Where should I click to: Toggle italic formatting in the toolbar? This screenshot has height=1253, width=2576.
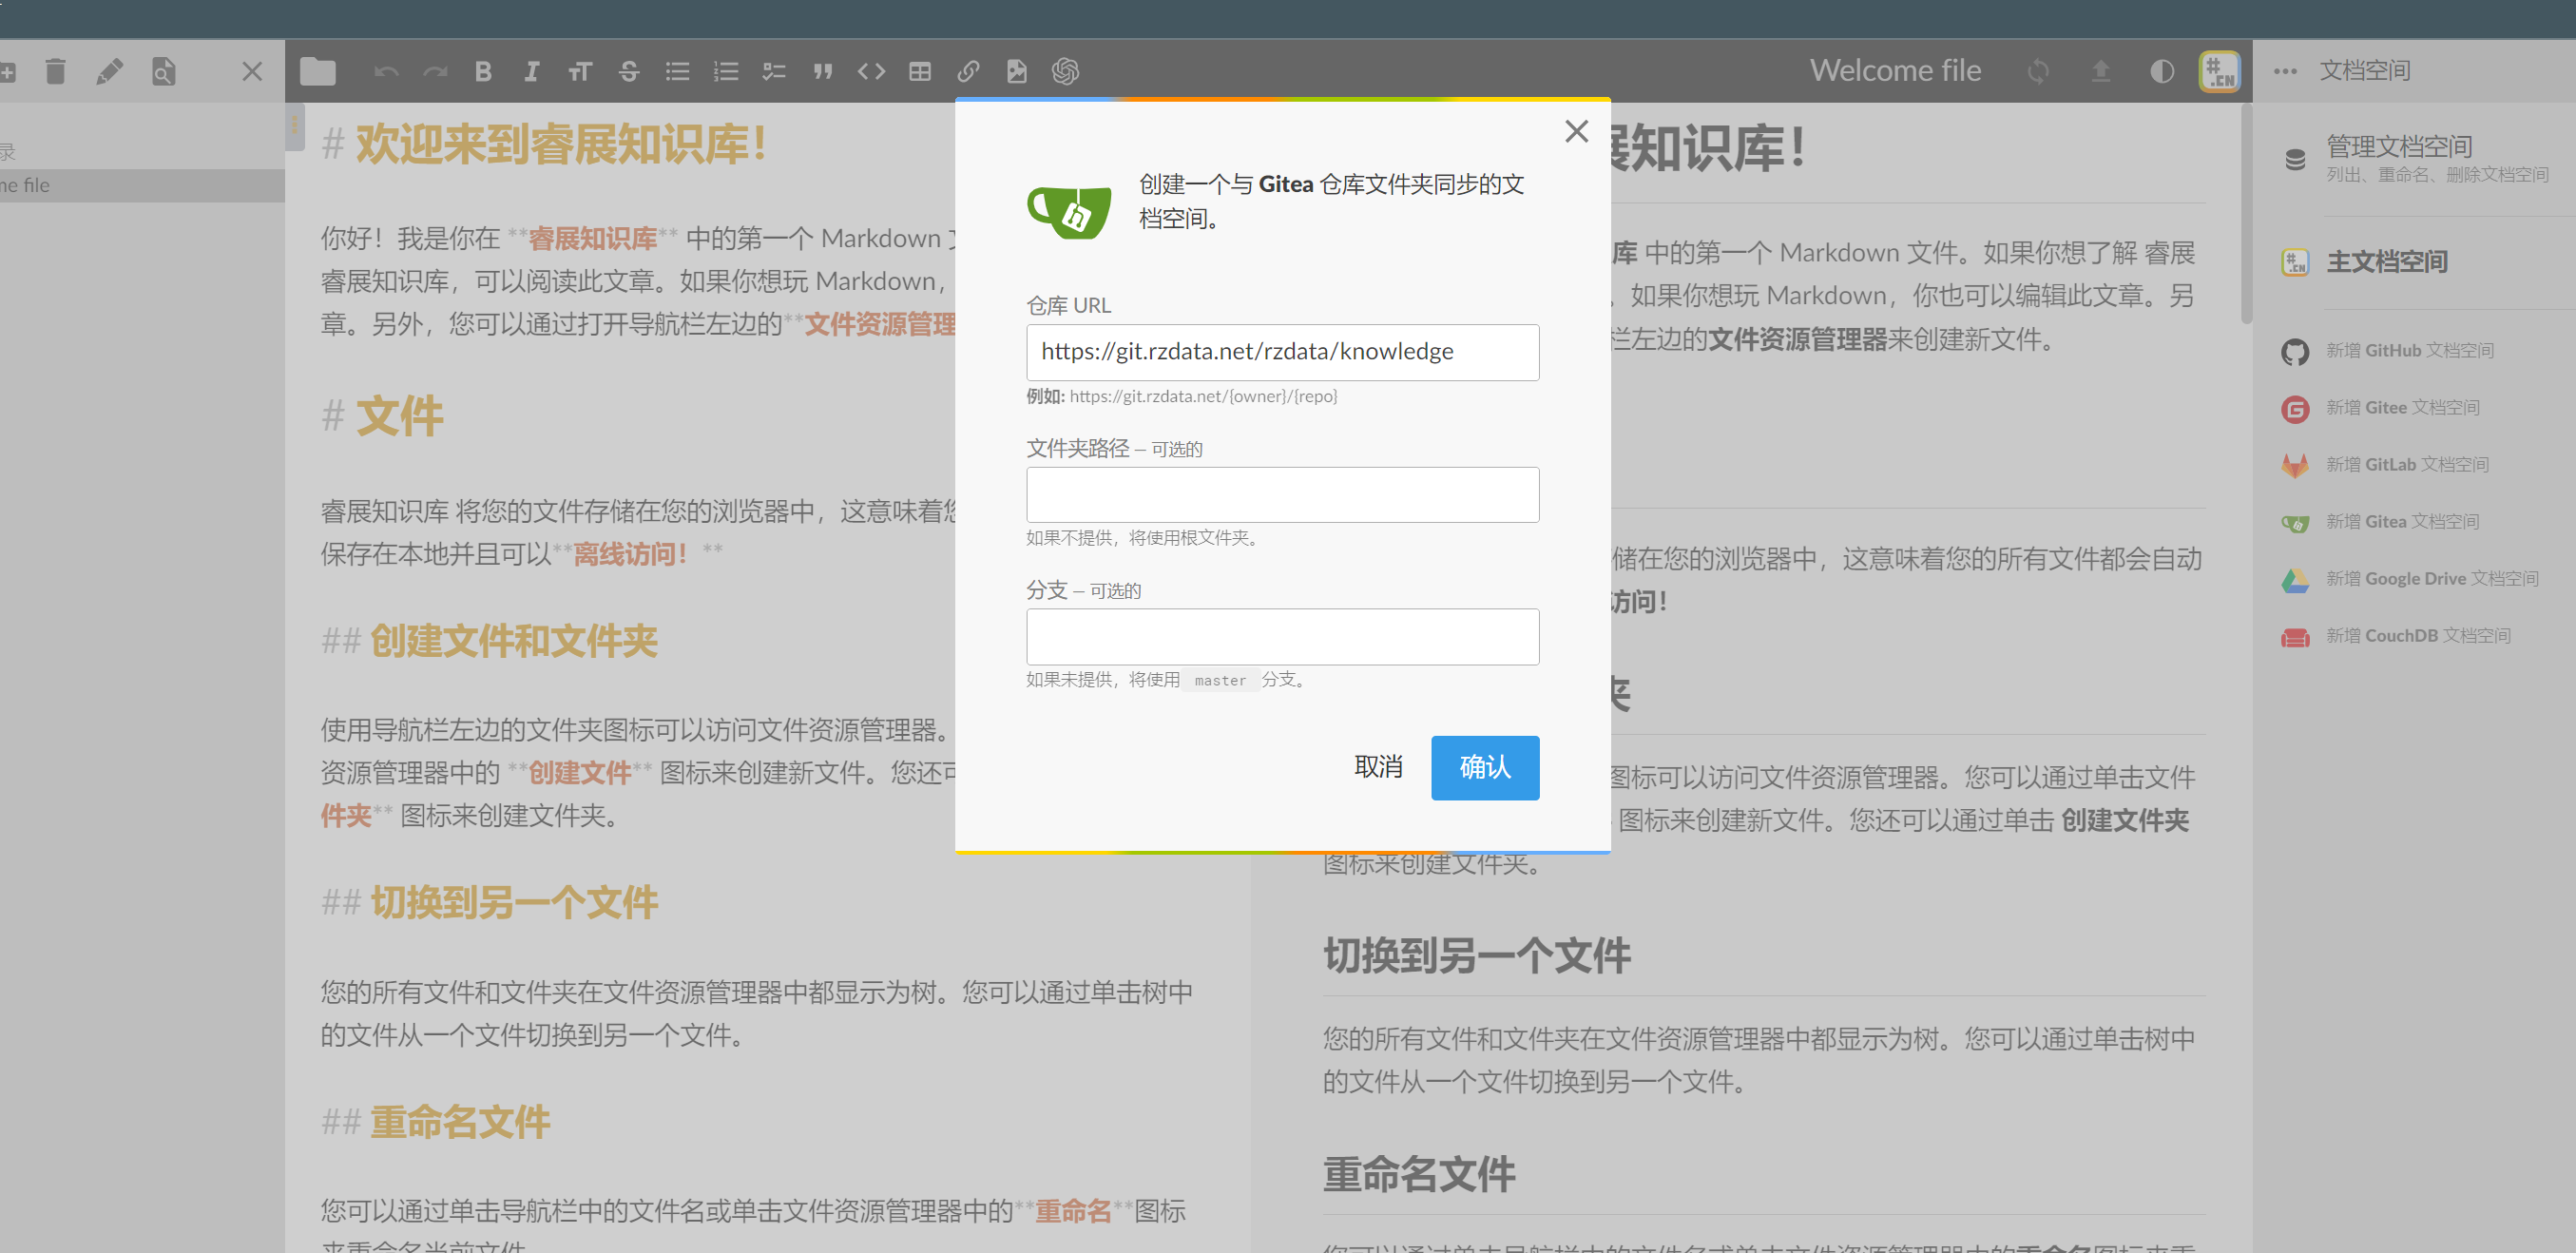tap(531, 71)
